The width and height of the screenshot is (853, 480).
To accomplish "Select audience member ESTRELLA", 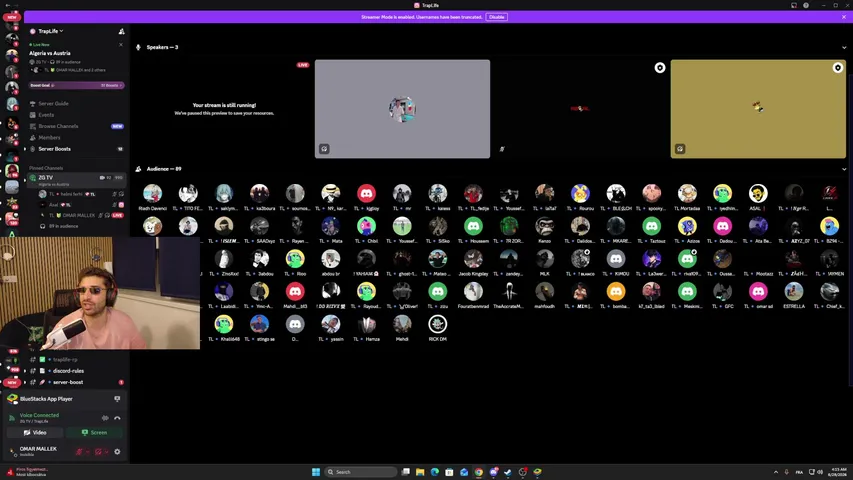I will tap(794, 295).
